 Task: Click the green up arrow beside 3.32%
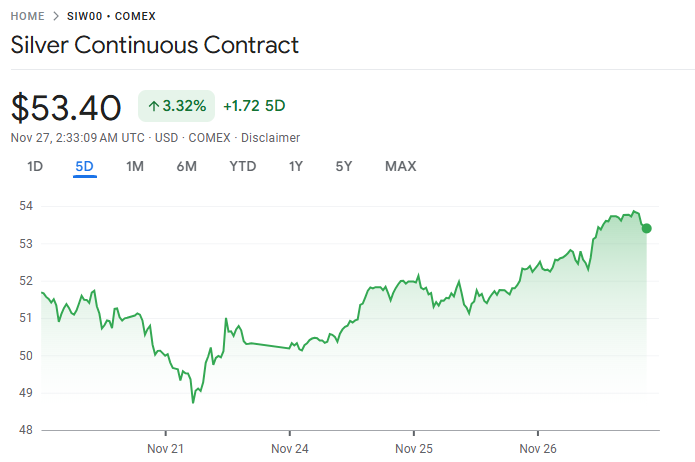pyautogui.click(x=154, y=106)
